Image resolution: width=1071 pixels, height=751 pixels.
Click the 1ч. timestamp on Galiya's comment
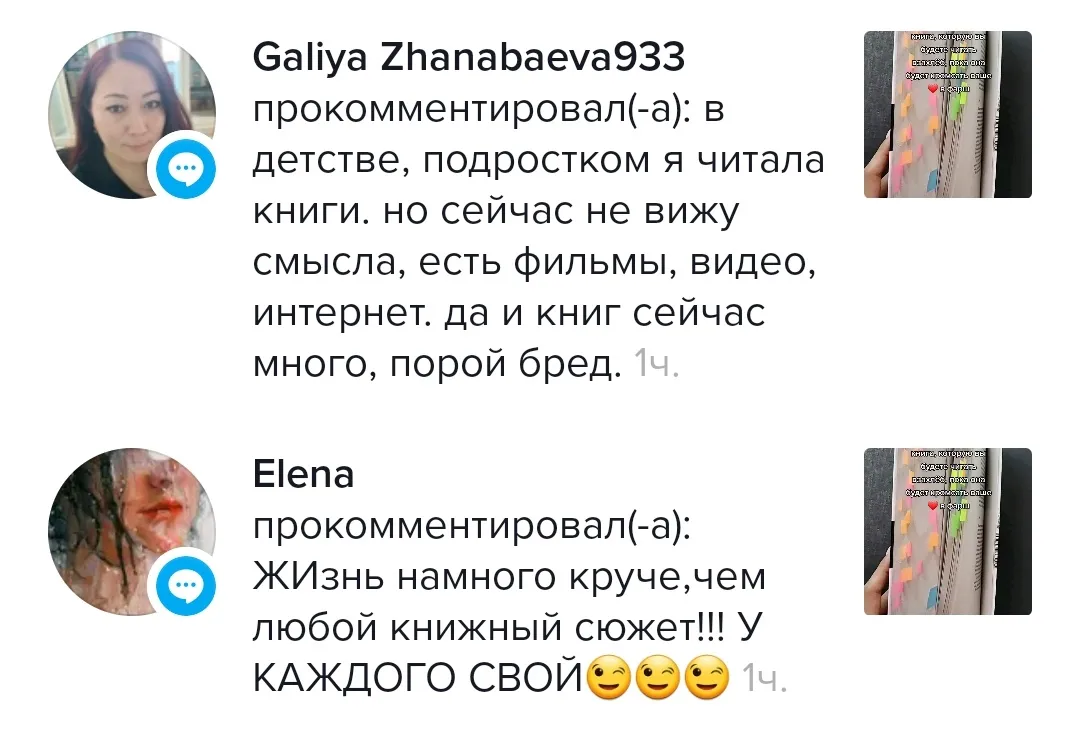pos(656,363)
